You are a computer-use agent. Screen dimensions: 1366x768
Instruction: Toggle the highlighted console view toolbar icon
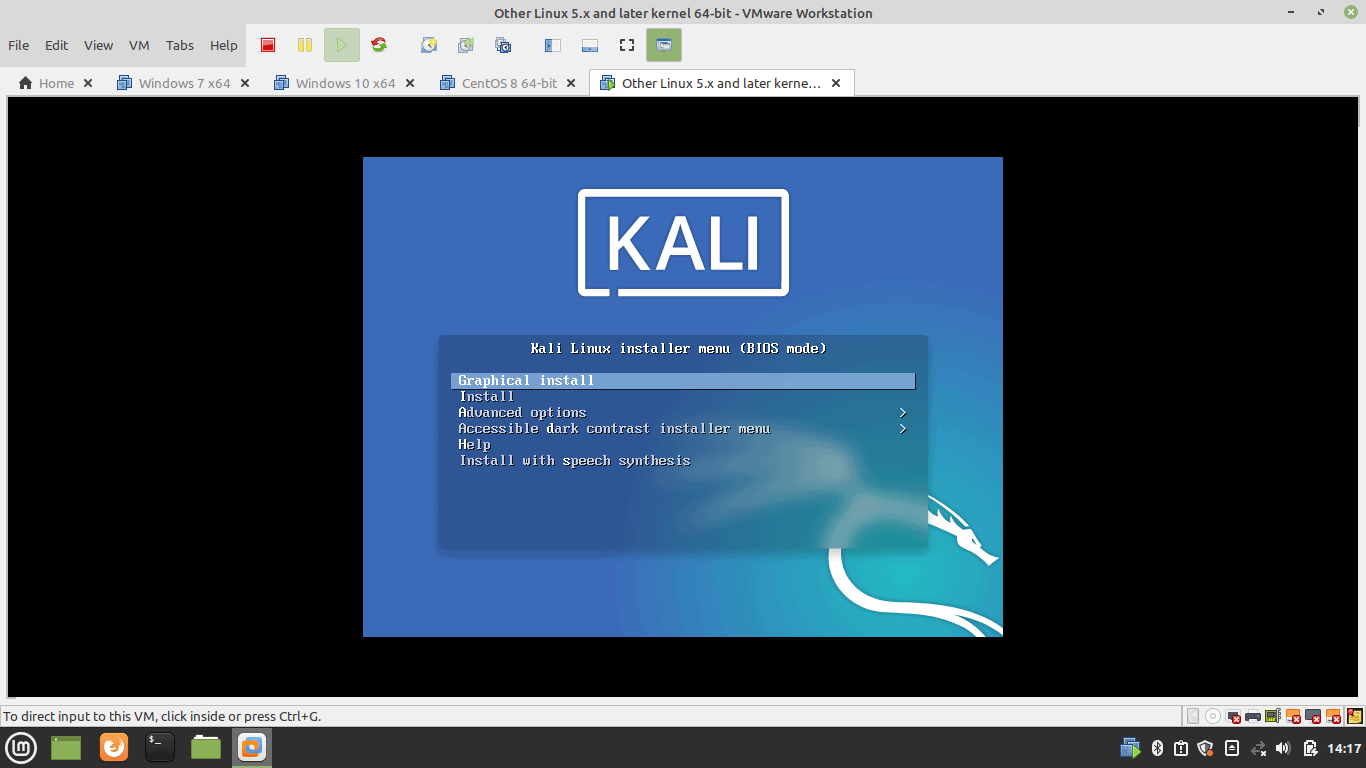(664, 45)
